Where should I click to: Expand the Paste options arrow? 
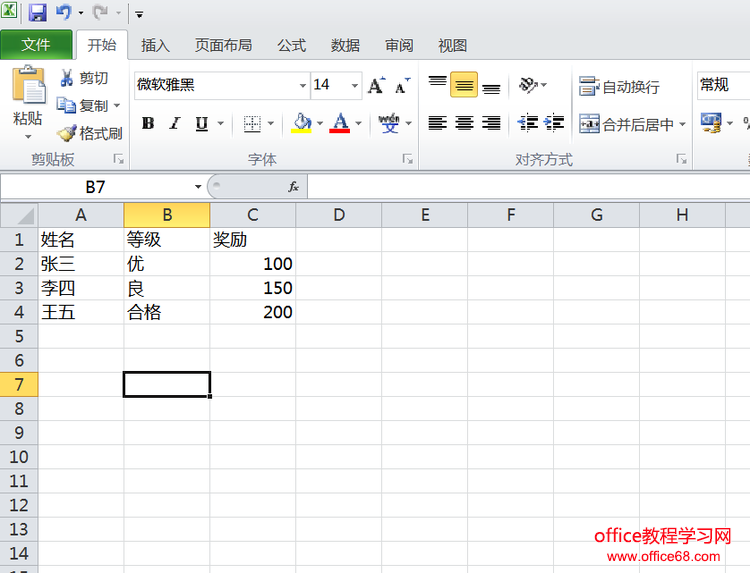point(28,137)
